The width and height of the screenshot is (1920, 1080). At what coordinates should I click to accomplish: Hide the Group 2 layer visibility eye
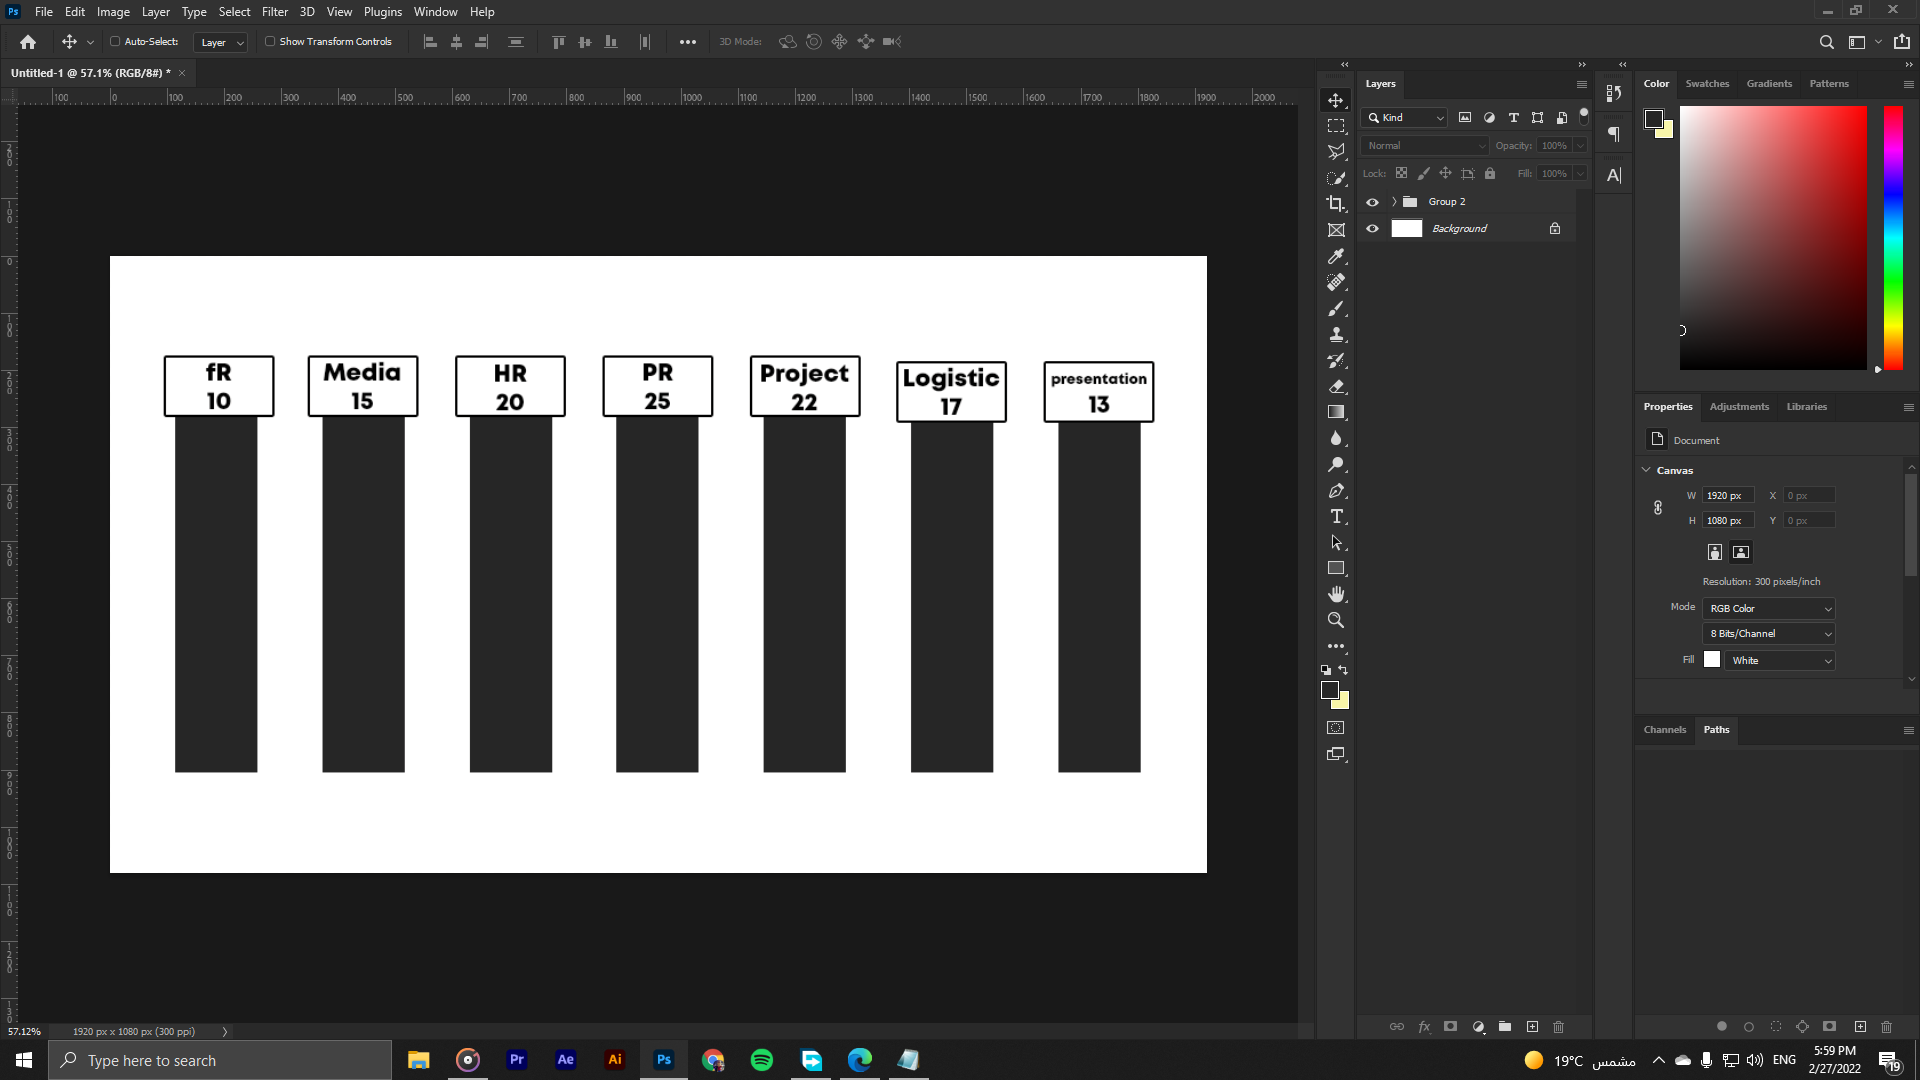1372,202
